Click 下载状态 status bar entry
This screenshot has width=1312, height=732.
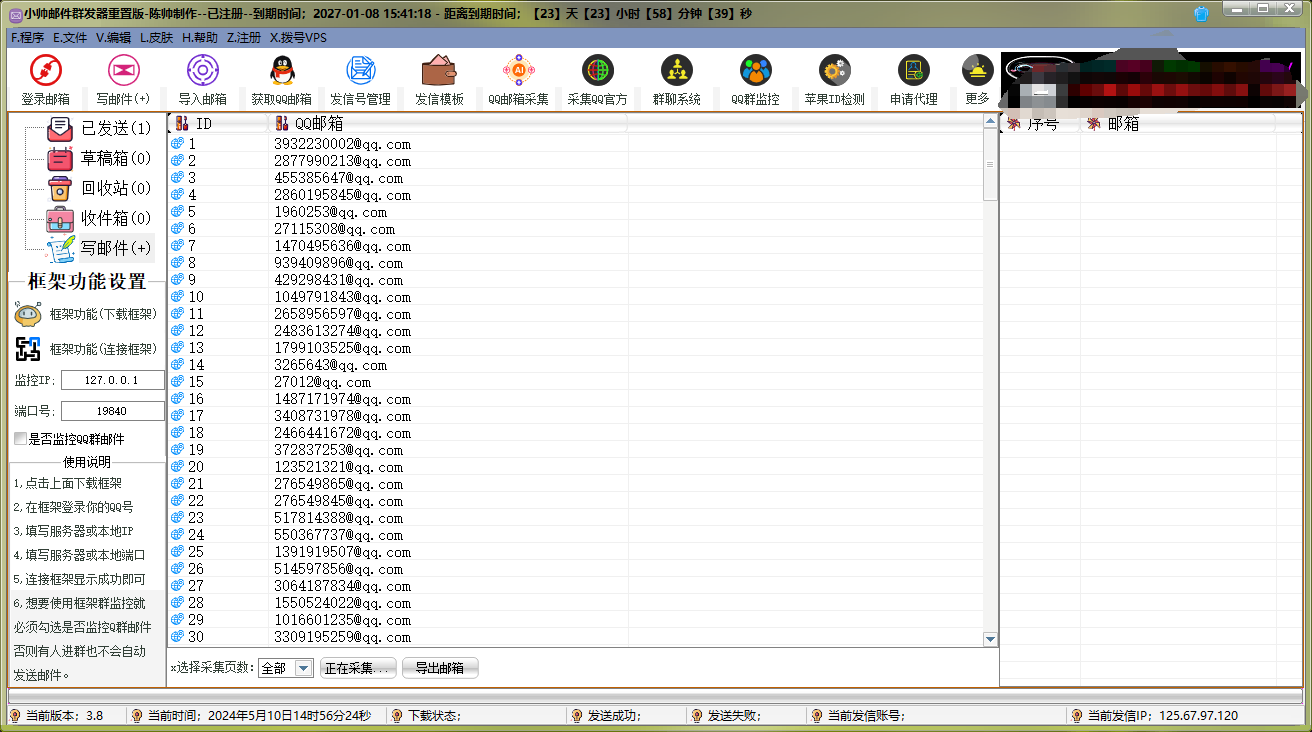(x=433, y=716)
